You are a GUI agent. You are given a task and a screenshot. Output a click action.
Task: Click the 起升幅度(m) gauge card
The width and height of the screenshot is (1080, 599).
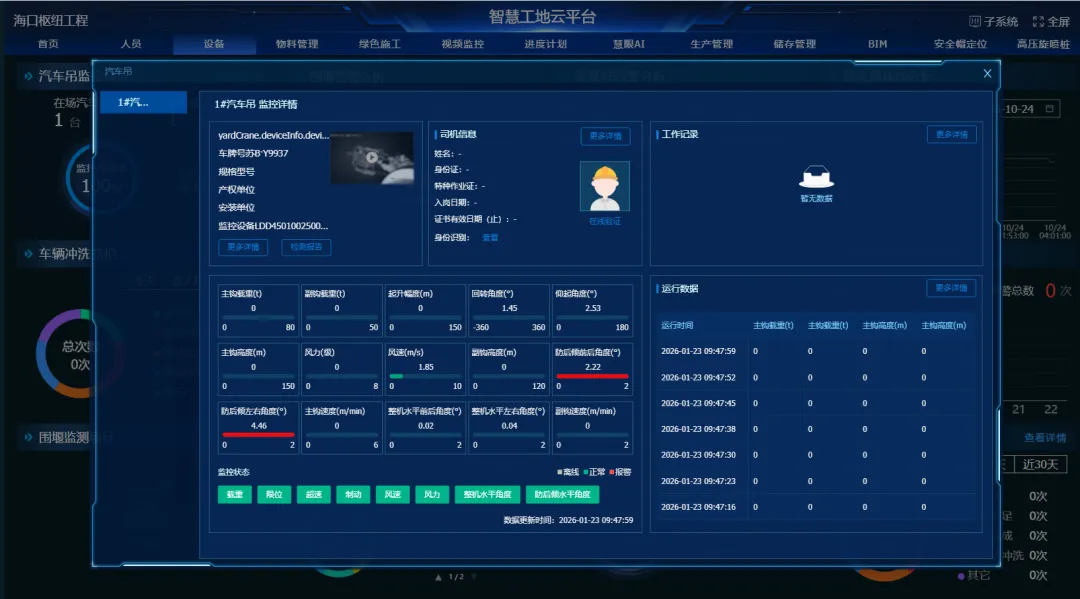[x=425, y=311]
